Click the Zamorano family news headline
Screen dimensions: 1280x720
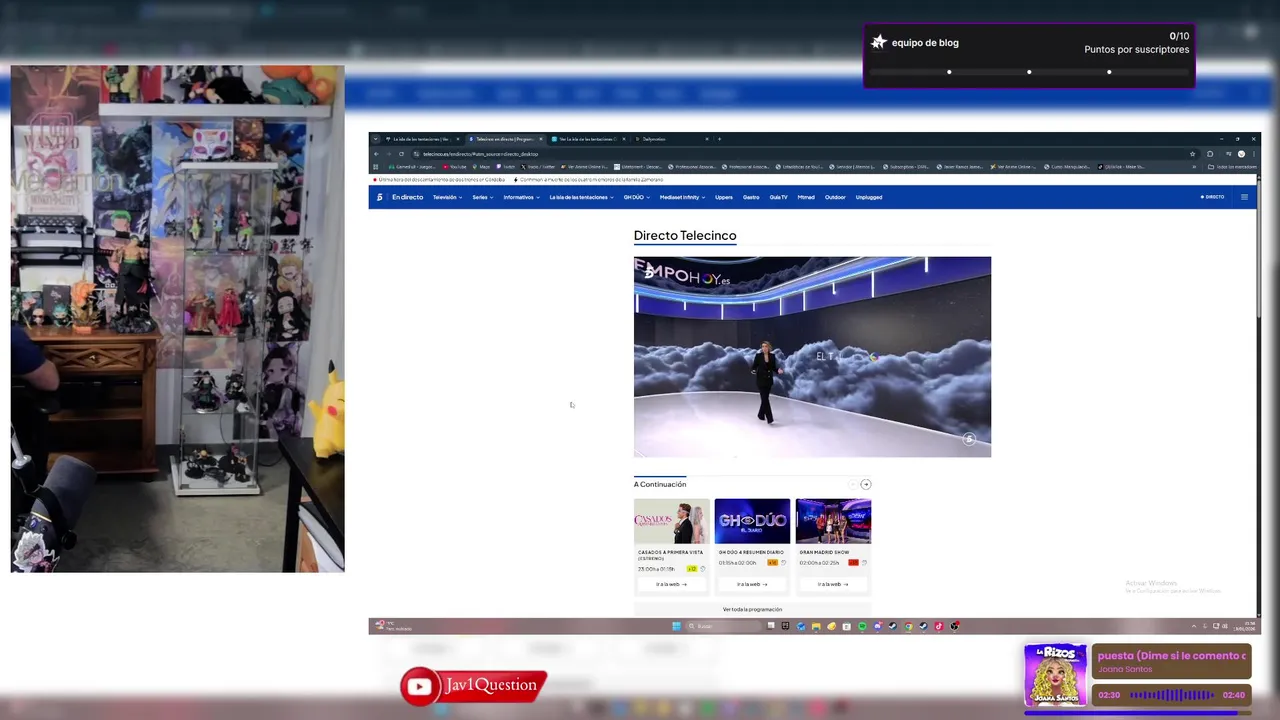point(591,180)
